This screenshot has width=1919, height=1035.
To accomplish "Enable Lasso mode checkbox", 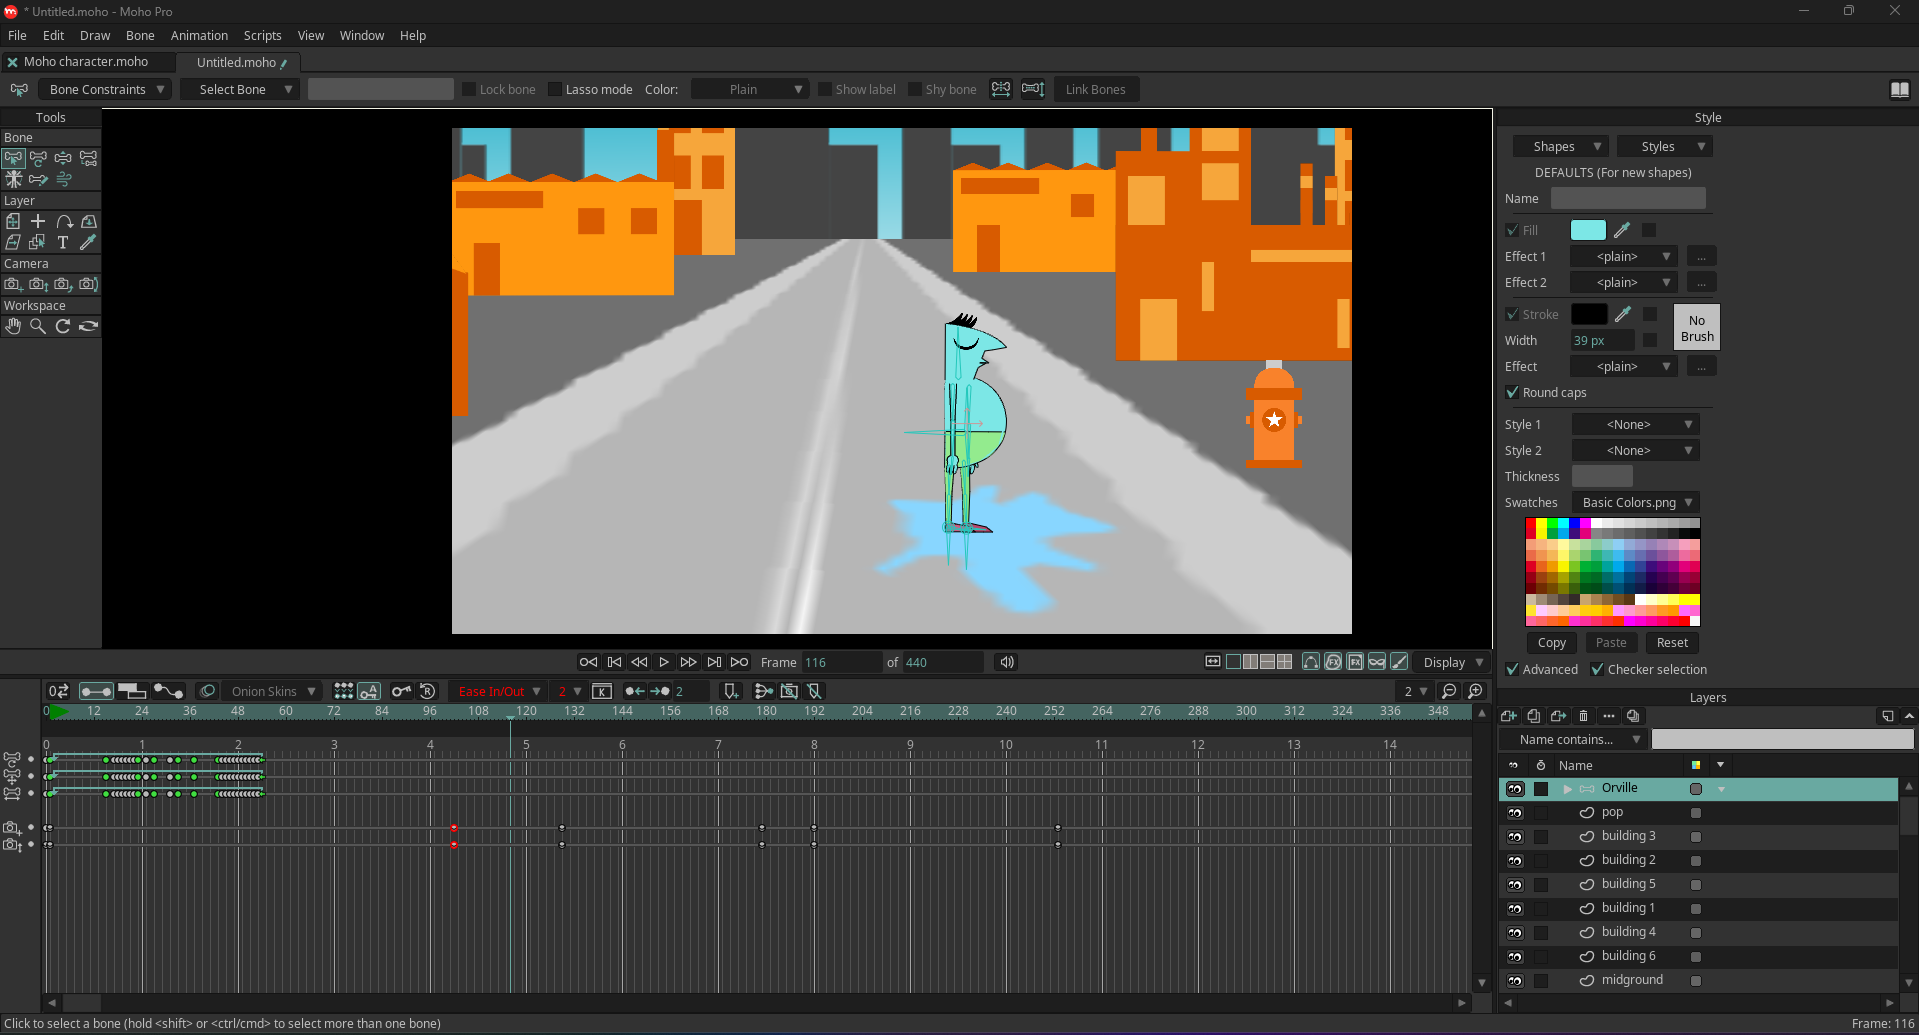I will click(x=555, y=89).
